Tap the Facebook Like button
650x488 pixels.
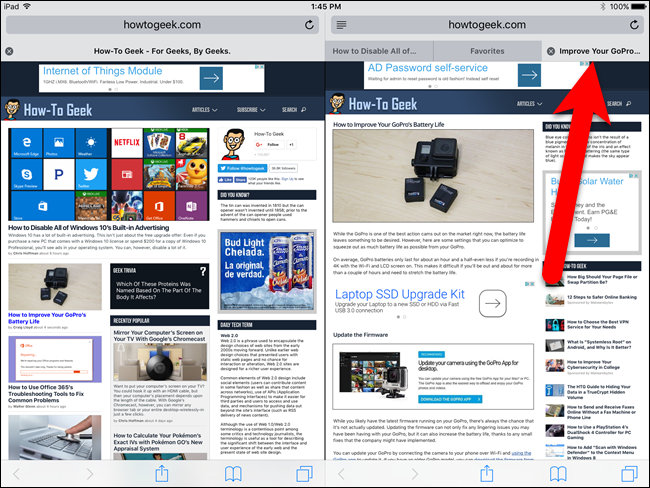[226, 180]
